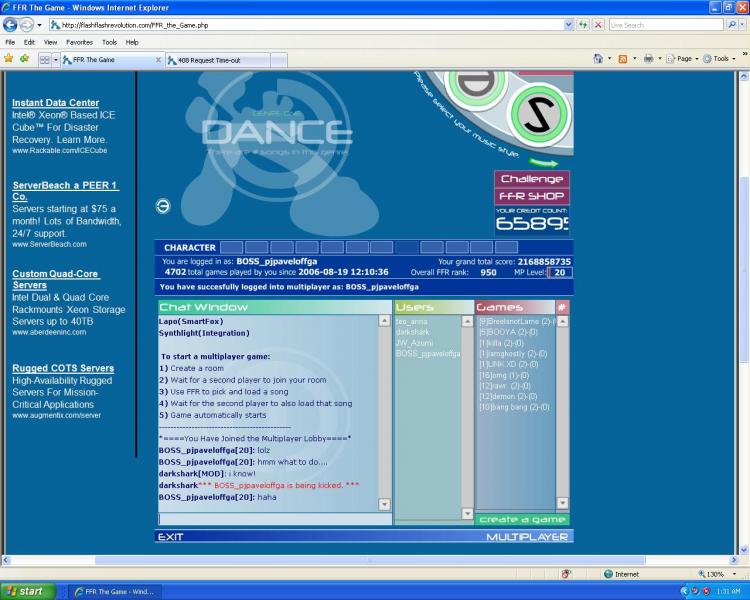Click the Refresh page icon
Screen dimensions: 750x600
pyautogui.click(x=583, y=25)
